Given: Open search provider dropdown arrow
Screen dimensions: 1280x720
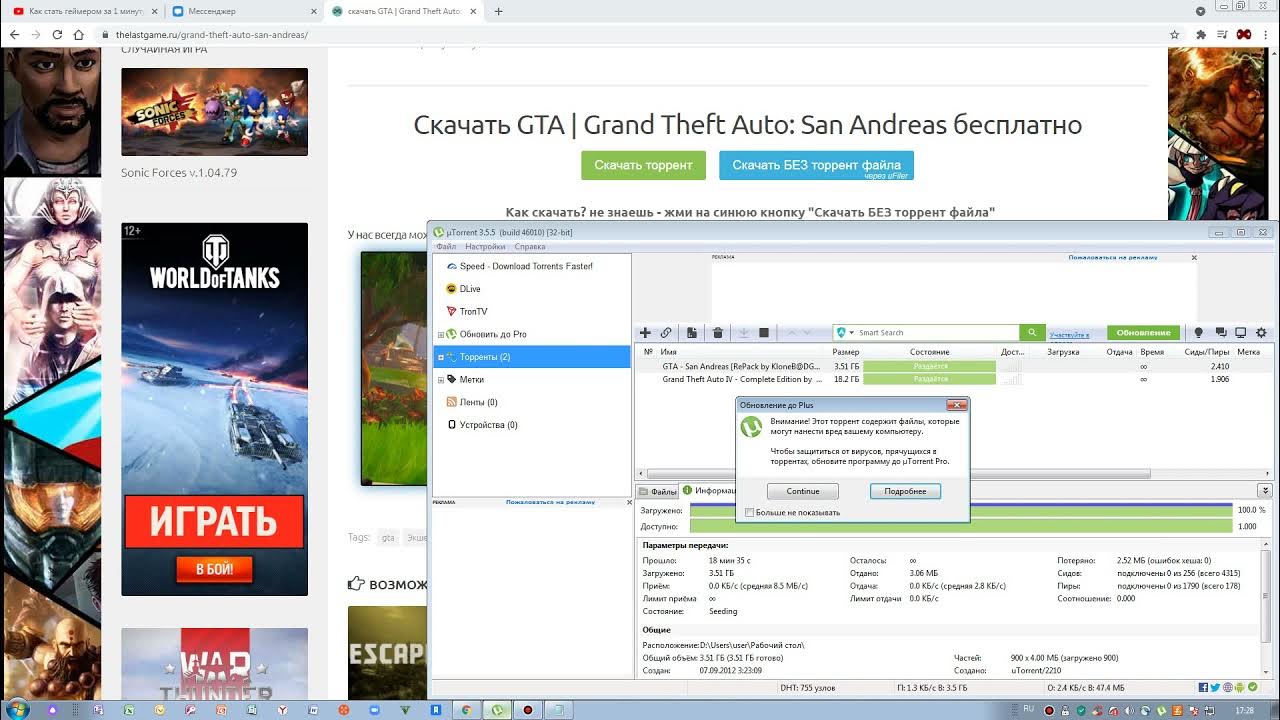Looking at the screenshot, I should click(852, 333).
